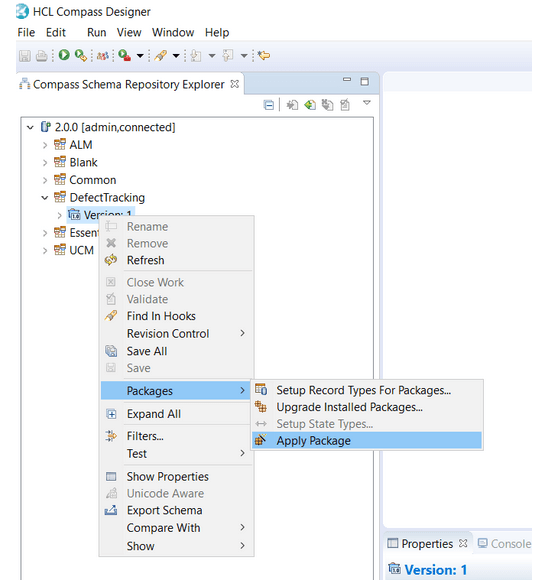Image resolution: width=542 pixels, height=580 pixels.
Task: Switch to the Console tab
Action: click(504, 544)
